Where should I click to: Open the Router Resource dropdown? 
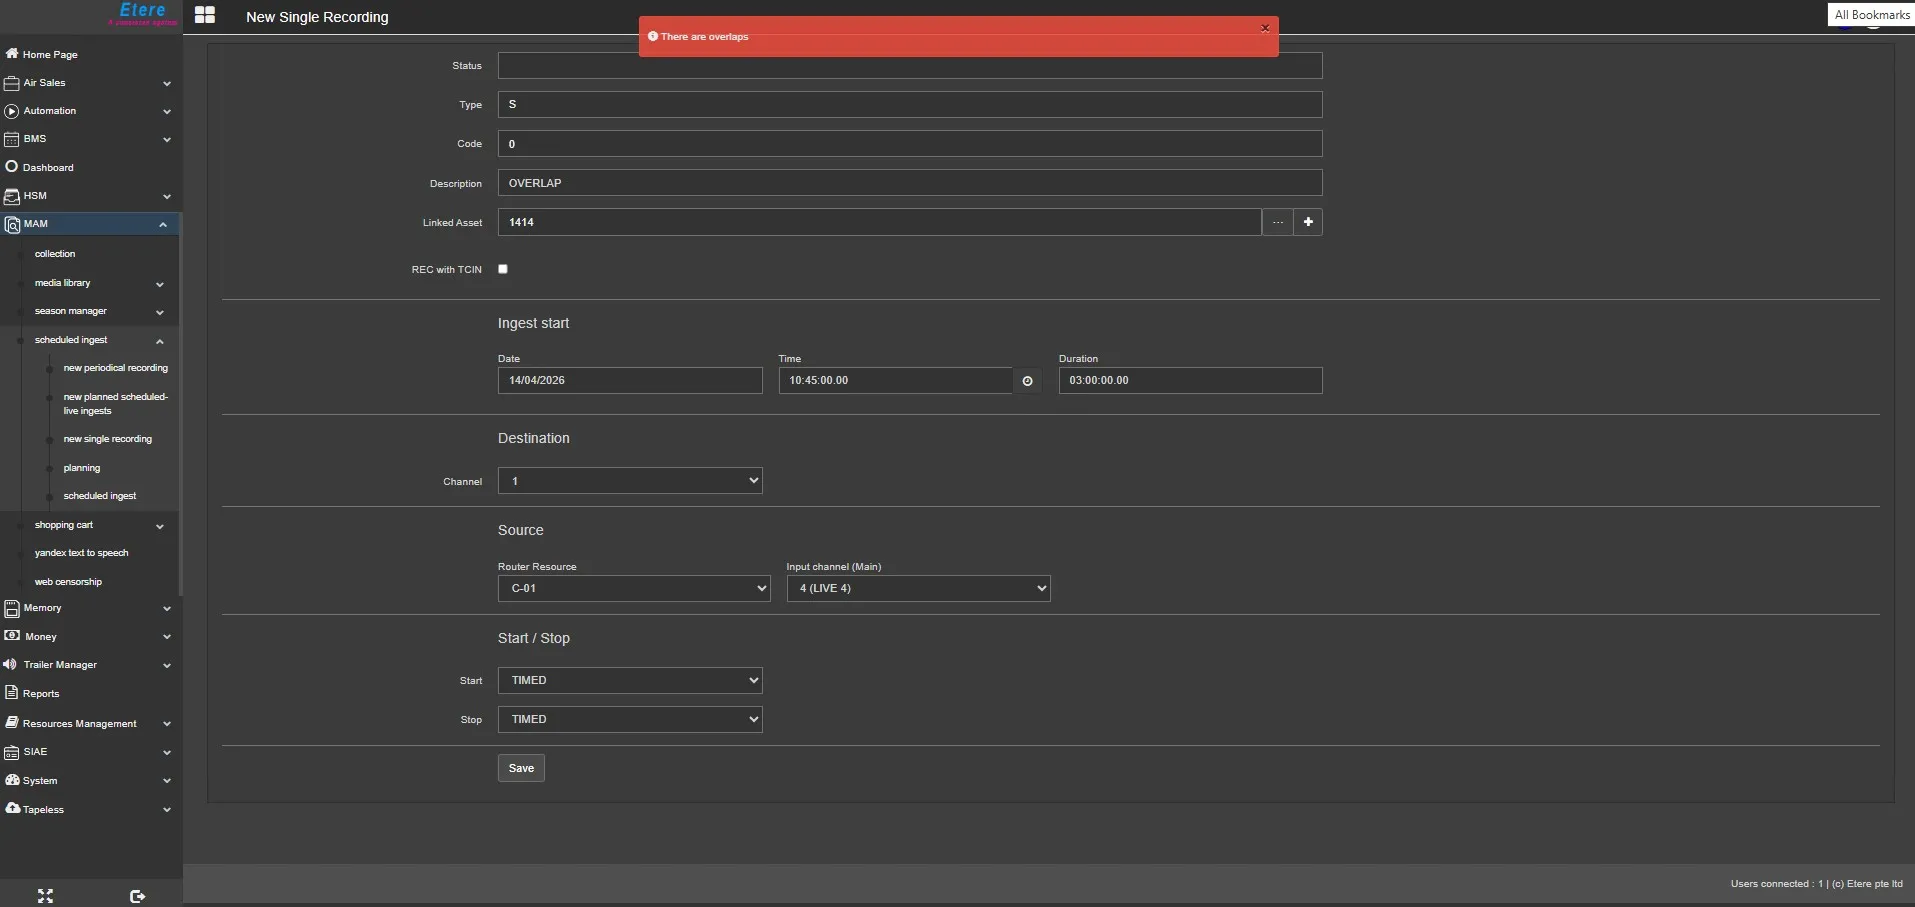click(x=634, y=588)
